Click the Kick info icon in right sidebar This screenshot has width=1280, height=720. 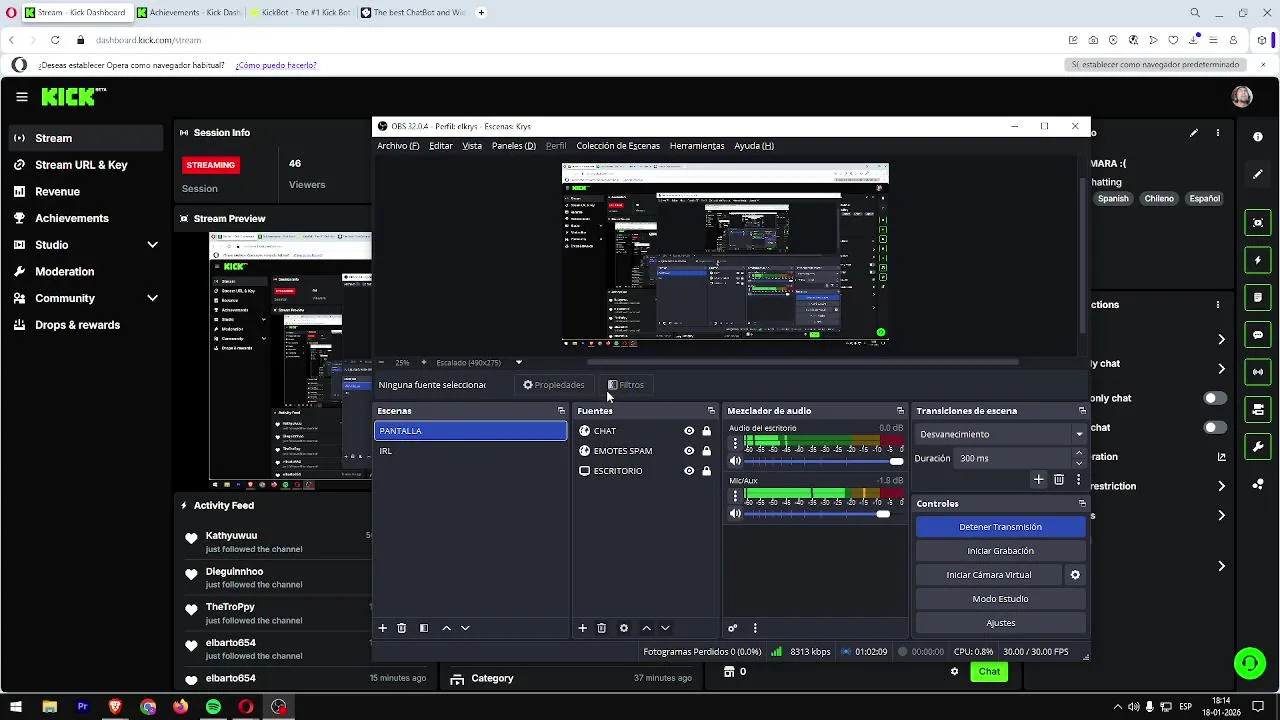tap(1258, 136)
